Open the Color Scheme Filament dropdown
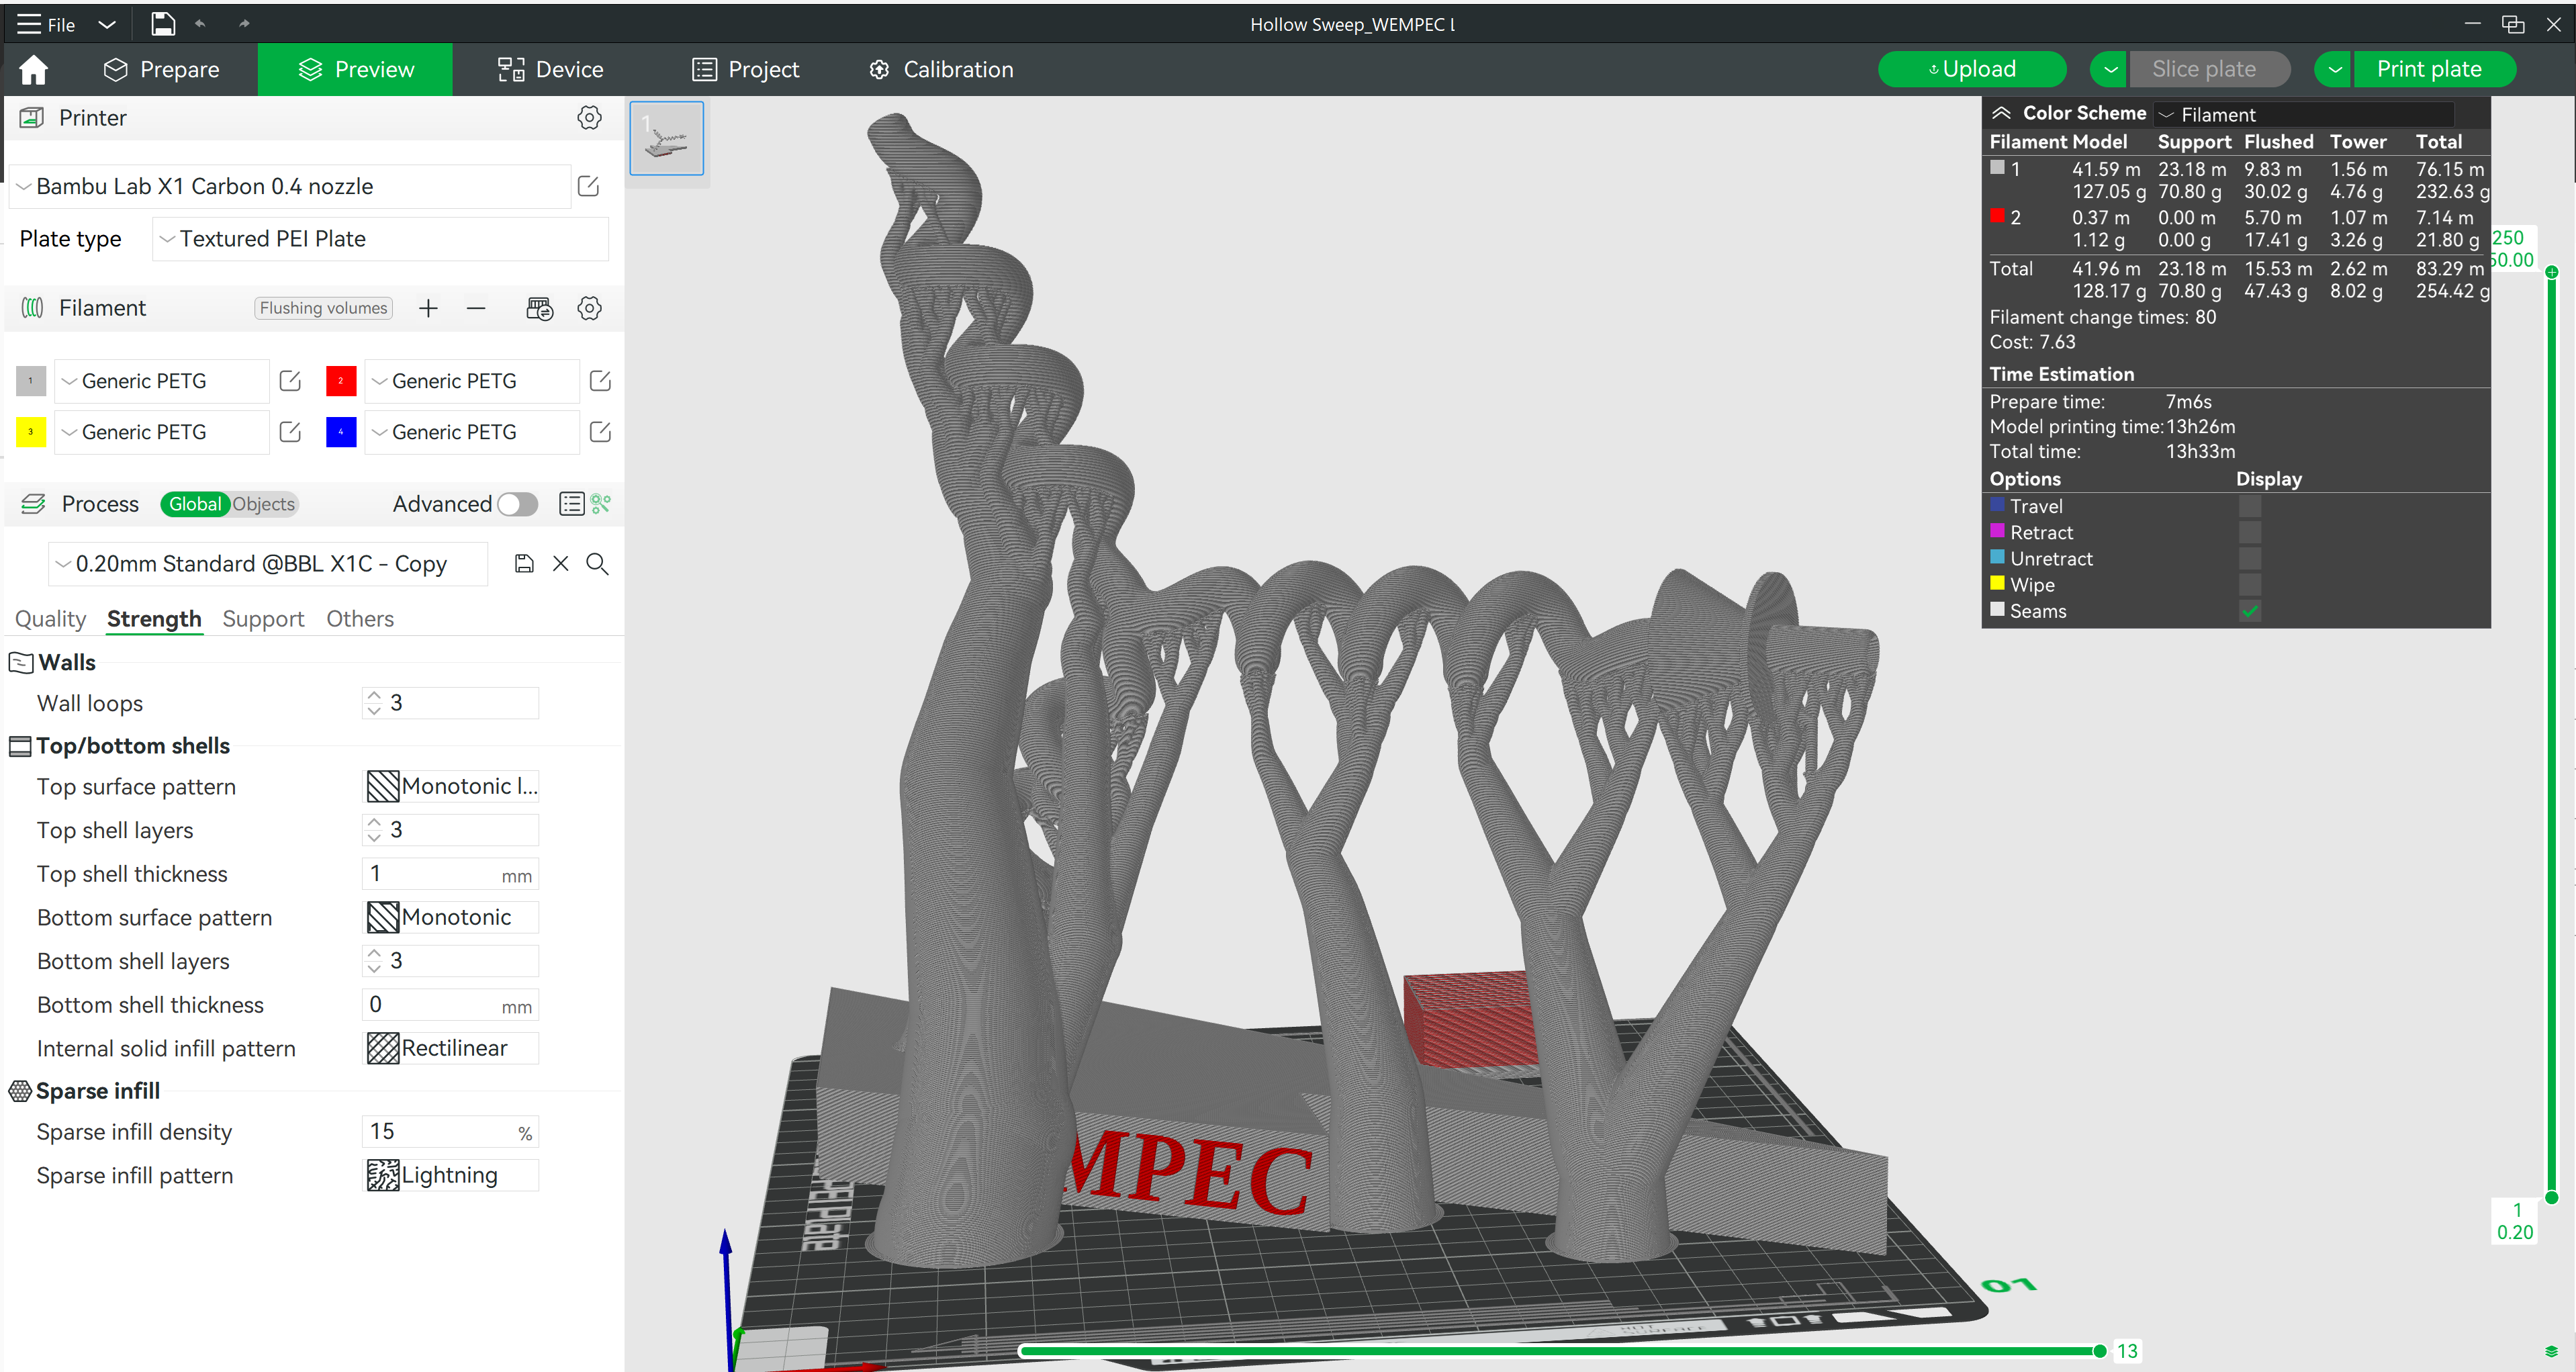The width and height of the screenshot is (2576, 1372). coord(2304,115)
